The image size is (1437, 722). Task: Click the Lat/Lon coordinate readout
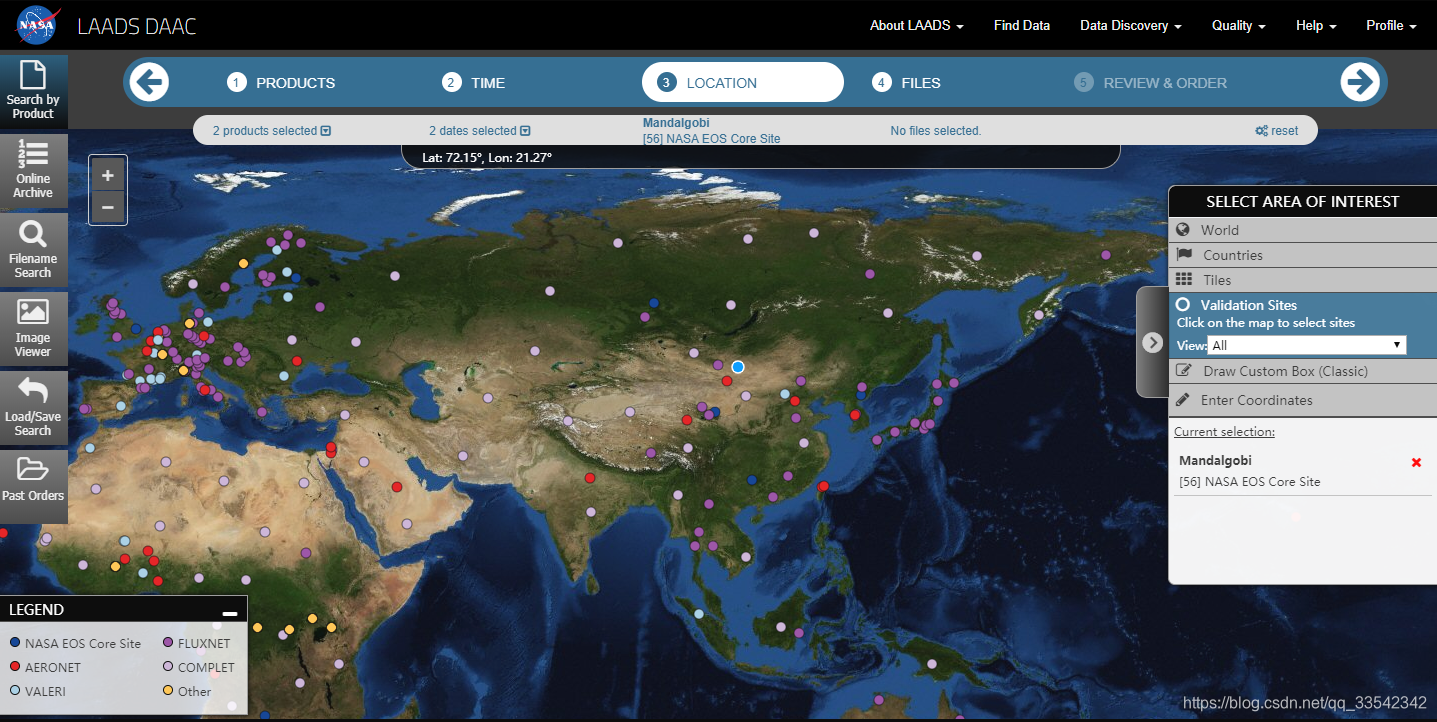487,157
